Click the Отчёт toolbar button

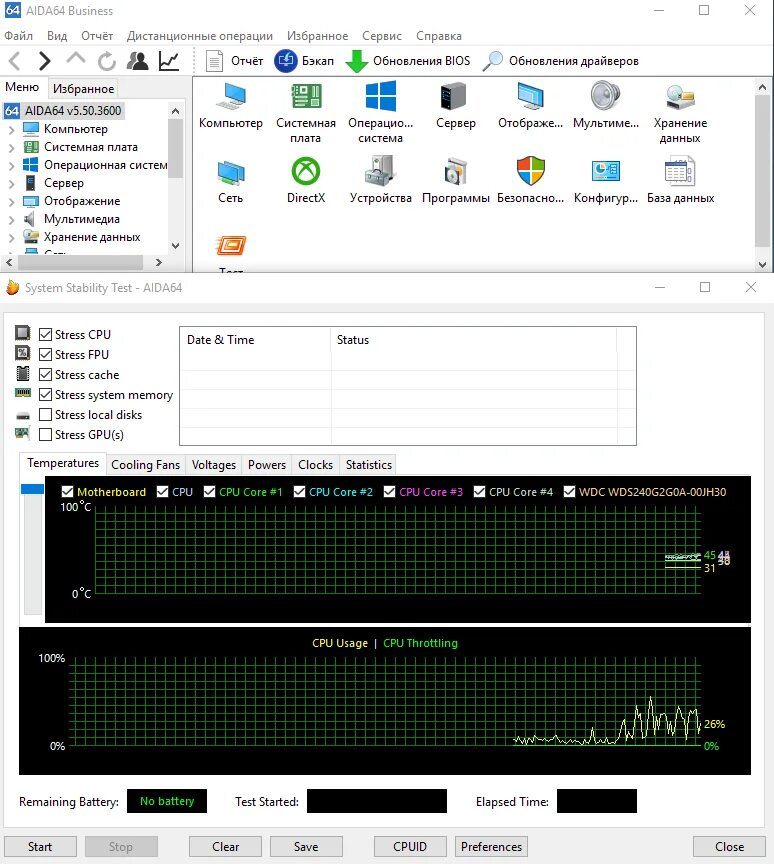pyautogui.click(x=234, y=61)
